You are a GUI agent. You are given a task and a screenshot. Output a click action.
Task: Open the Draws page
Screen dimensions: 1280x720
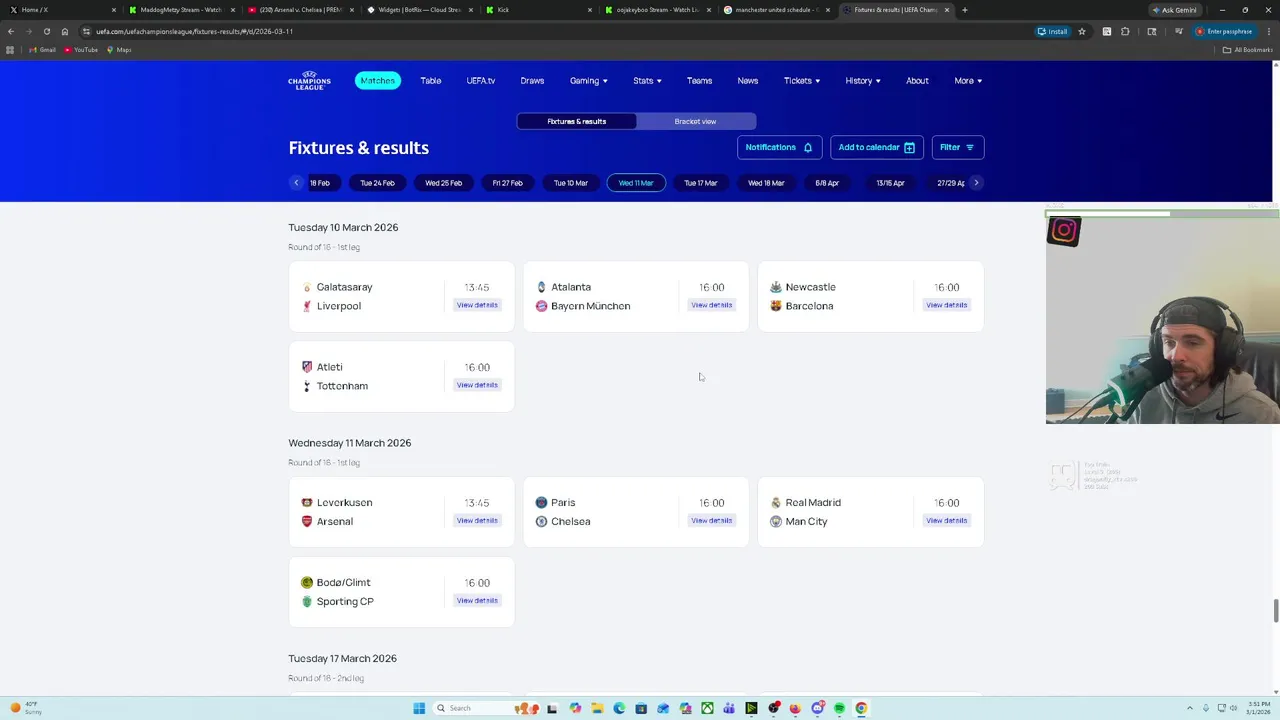(x=532, y=81)
